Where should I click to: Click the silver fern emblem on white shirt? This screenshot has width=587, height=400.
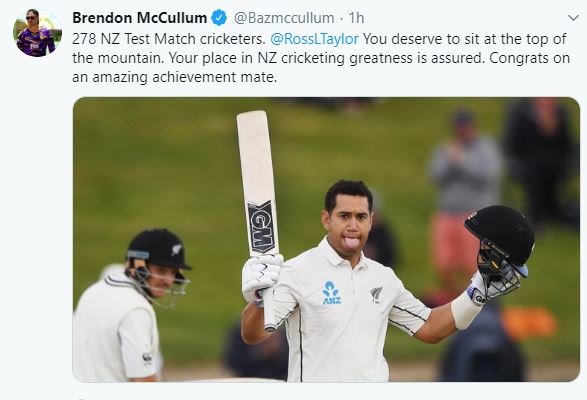click(376, 295)
